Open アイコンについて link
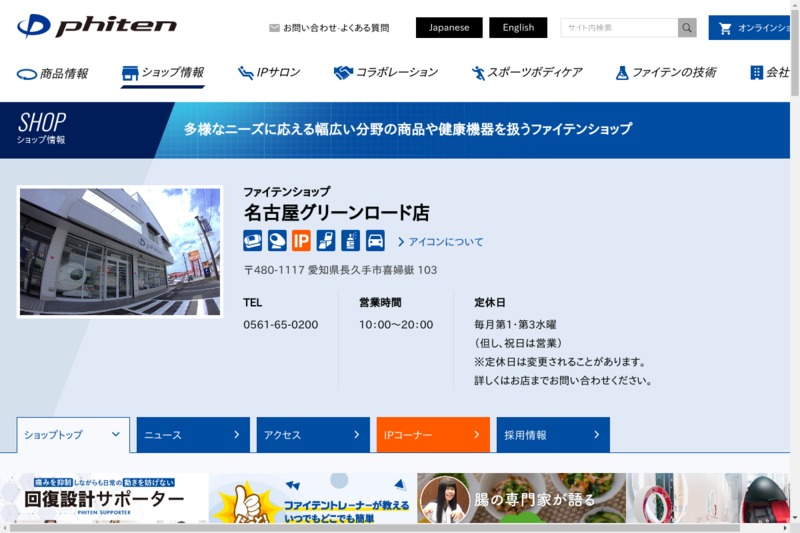This screenshot has width=800, height=533. pyautogui.click(x=440, y=242)
